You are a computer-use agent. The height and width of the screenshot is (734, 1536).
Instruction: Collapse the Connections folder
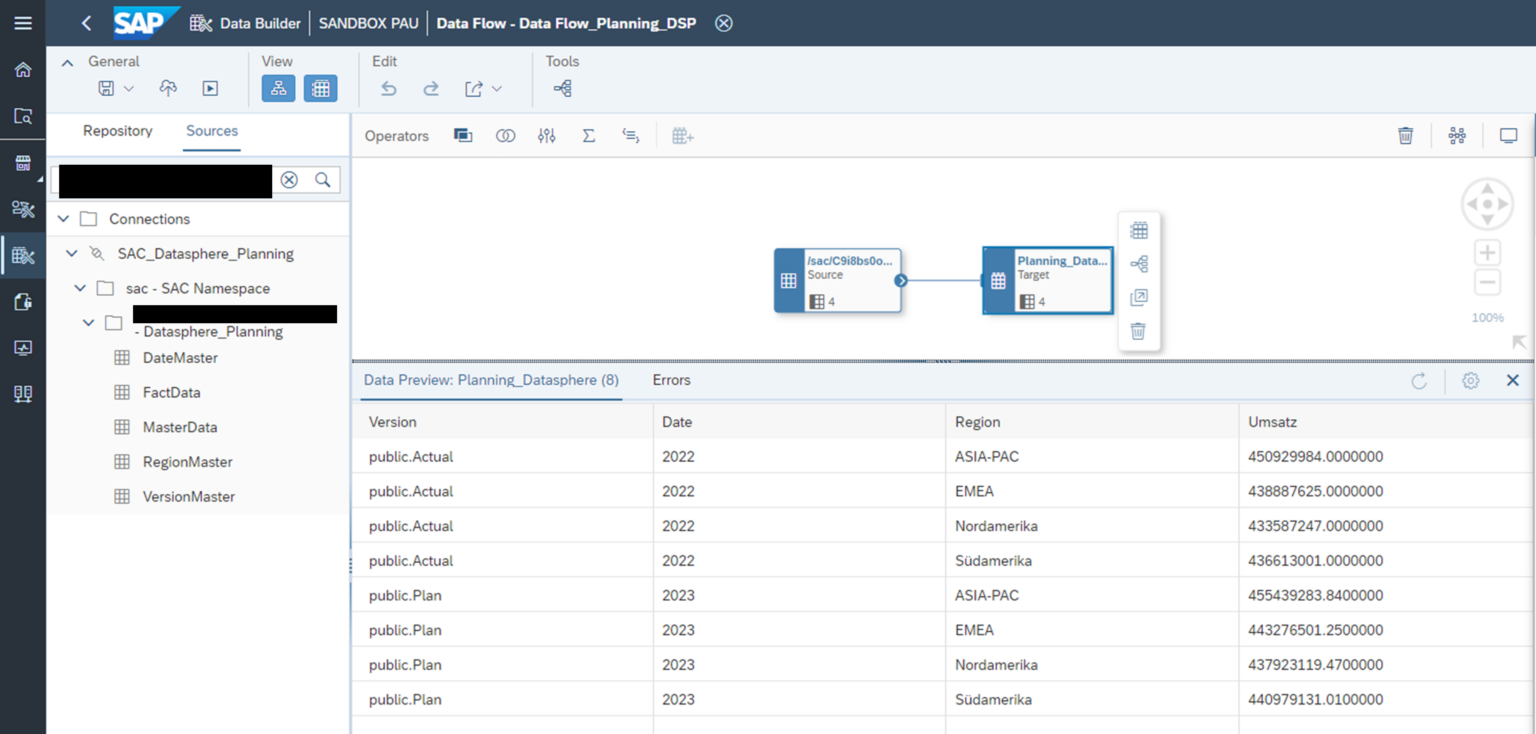click(x=64, y=219)
